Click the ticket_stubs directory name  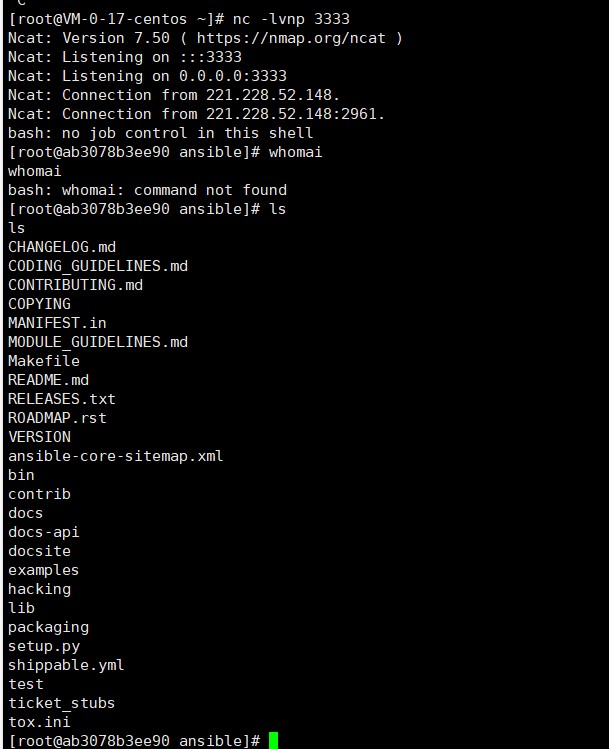(x=62, y=703)
